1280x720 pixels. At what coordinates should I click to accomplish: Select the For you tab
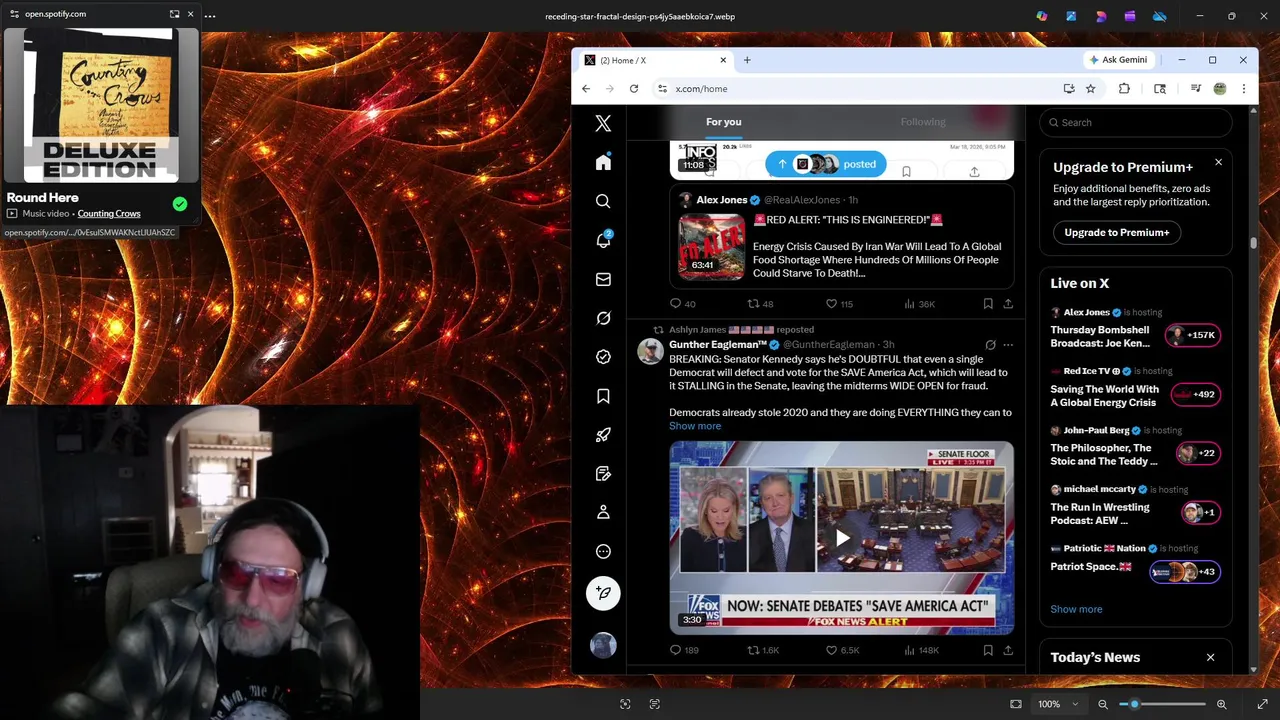[x=724, y=122]
